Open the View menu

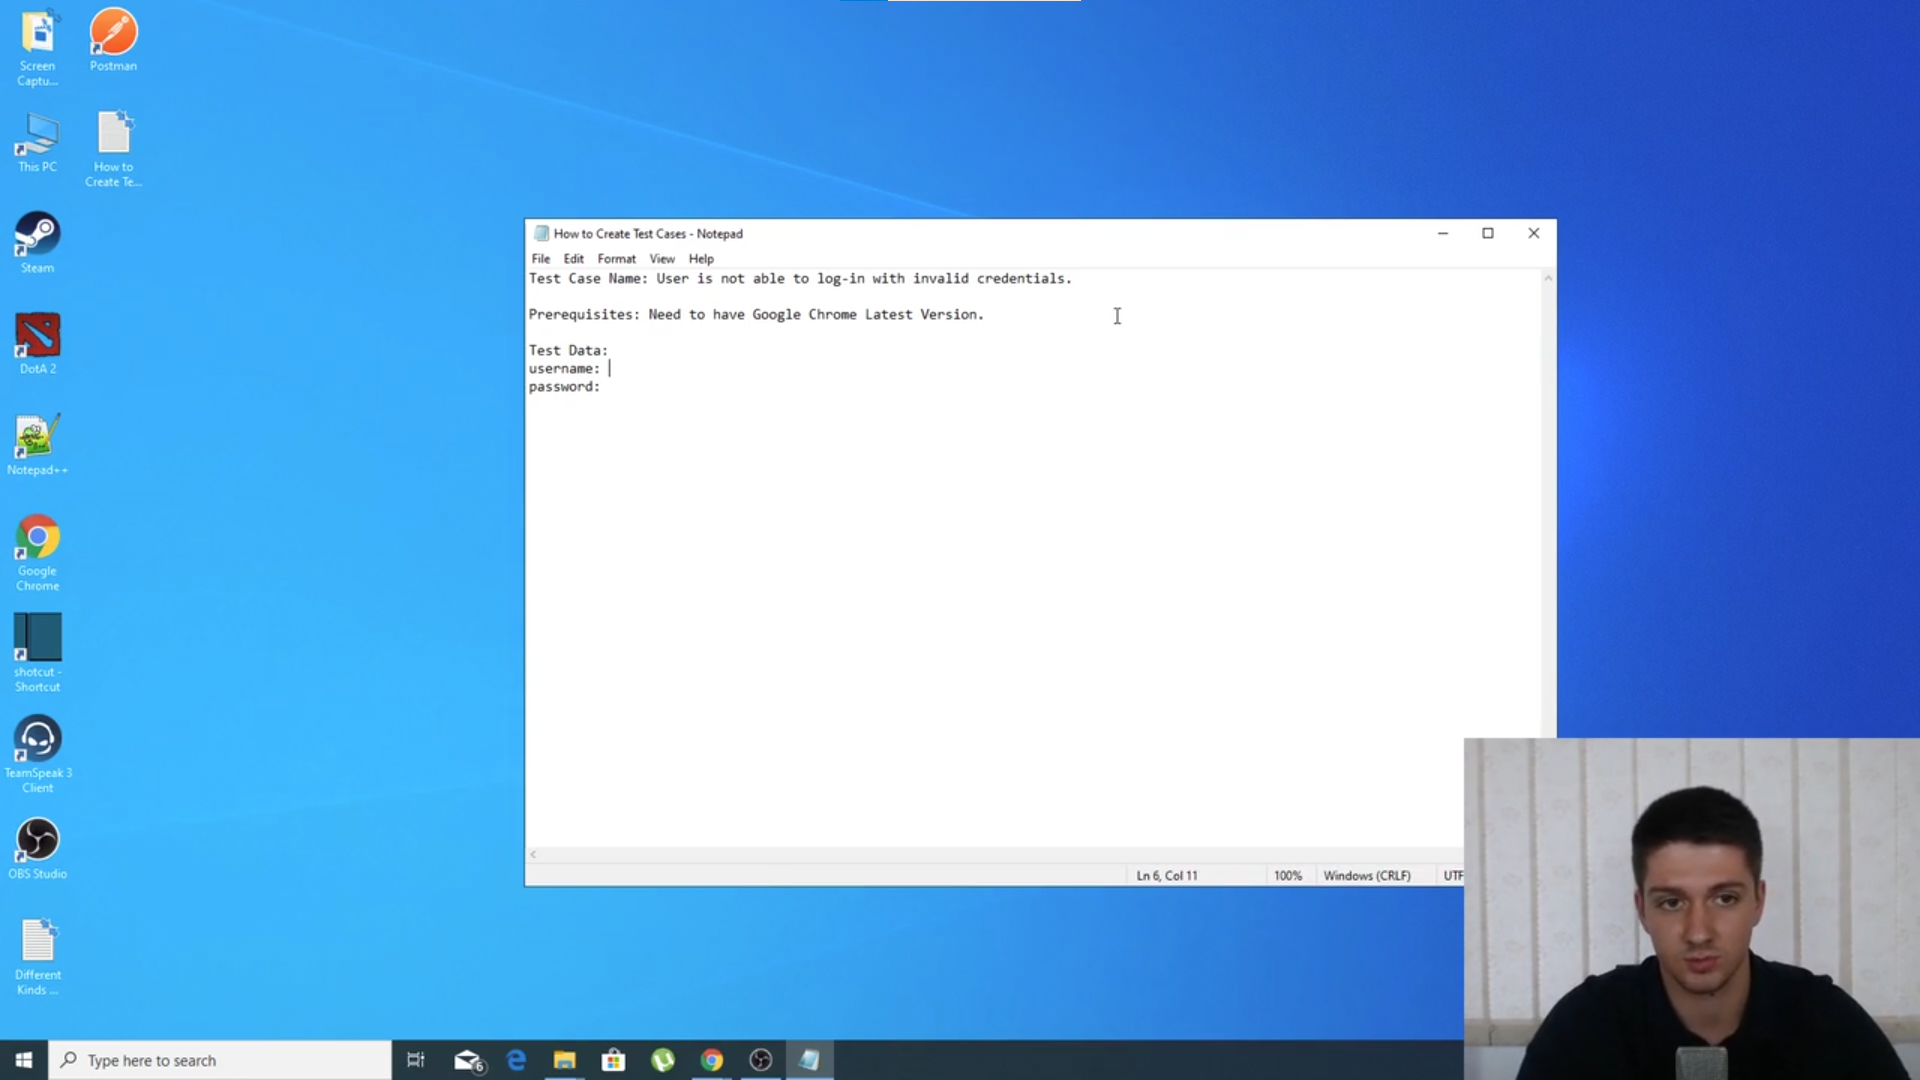[661, 259]
